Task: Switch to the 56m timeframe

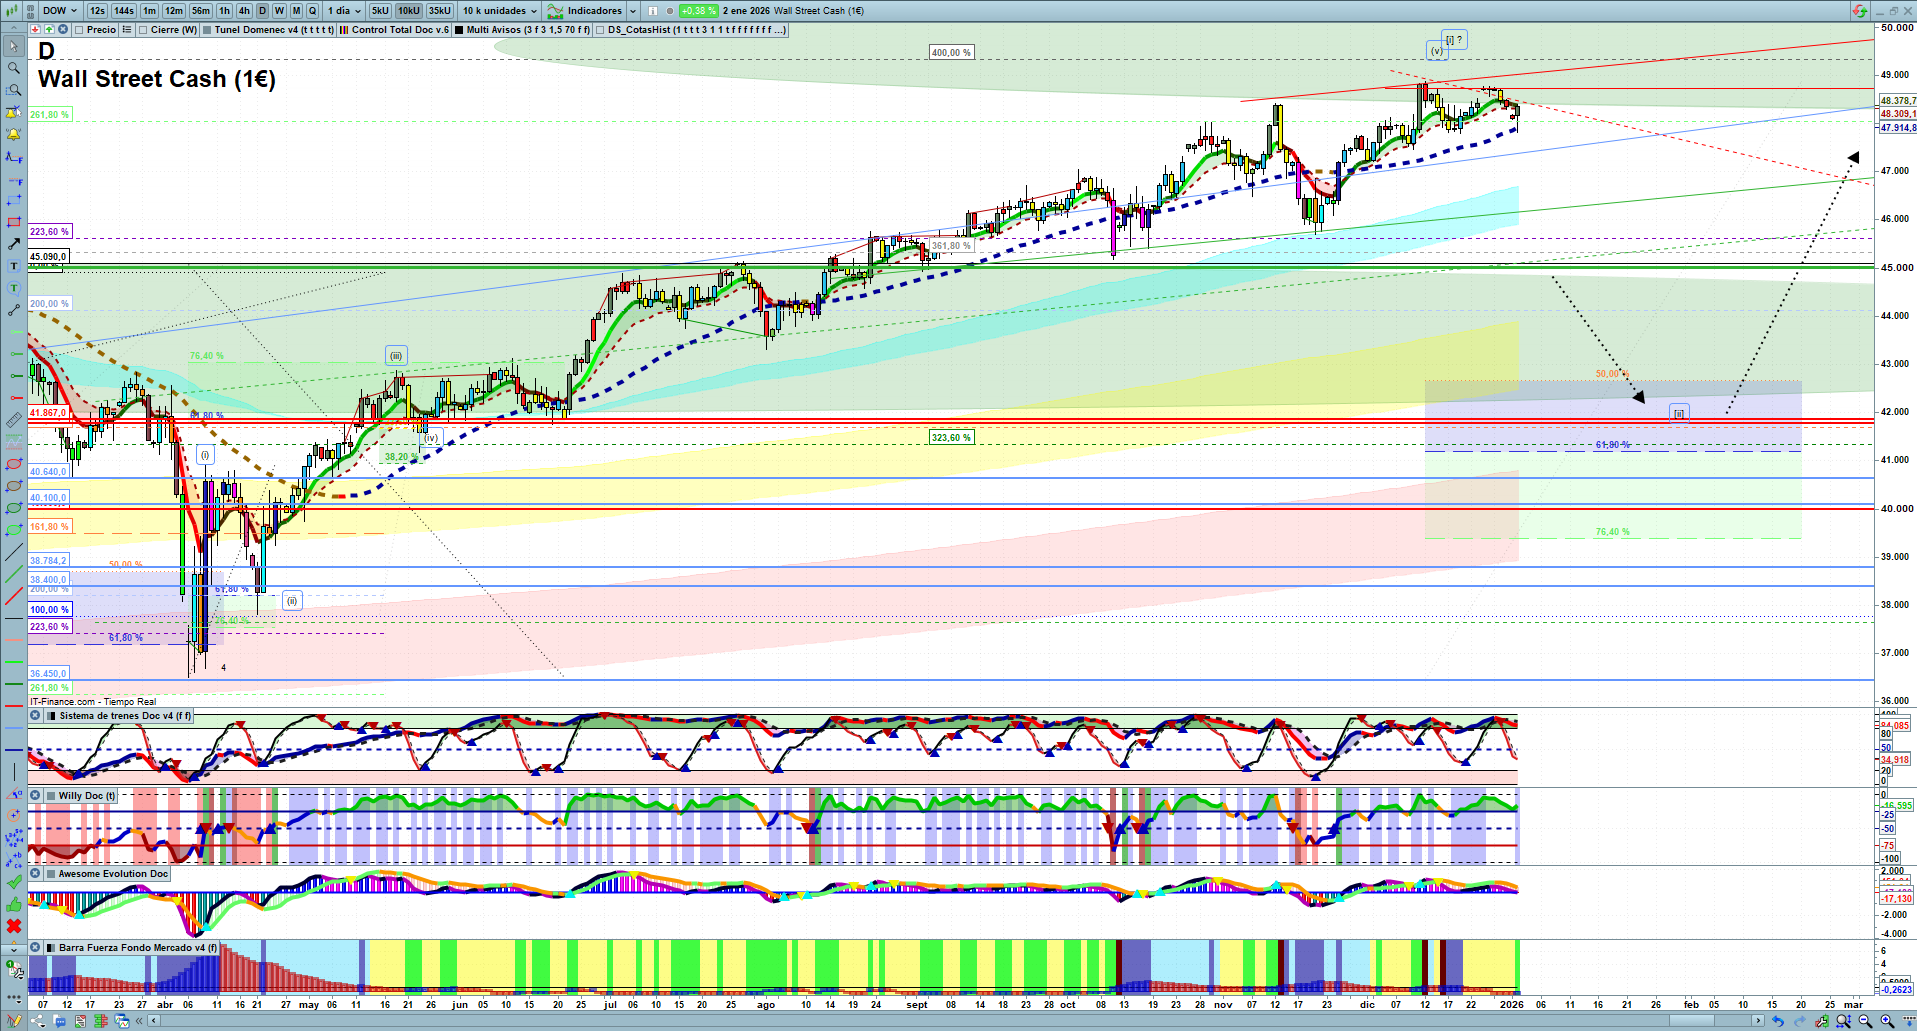Action: pos(201,11)
